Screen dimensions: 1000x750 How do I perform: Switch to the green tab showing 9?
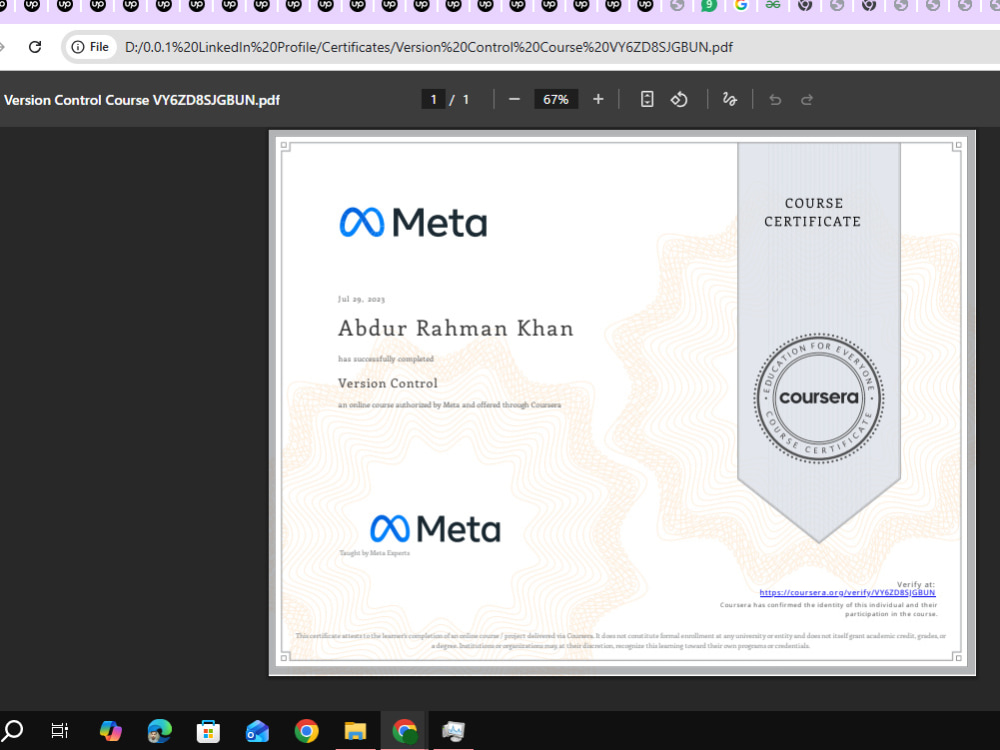point(709,5)
